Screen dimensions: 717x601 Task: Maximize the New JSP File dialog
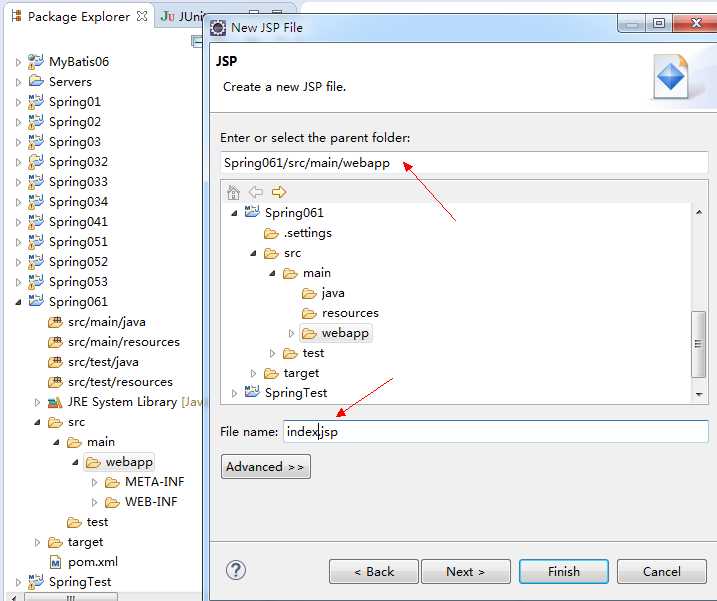[658, 23]
